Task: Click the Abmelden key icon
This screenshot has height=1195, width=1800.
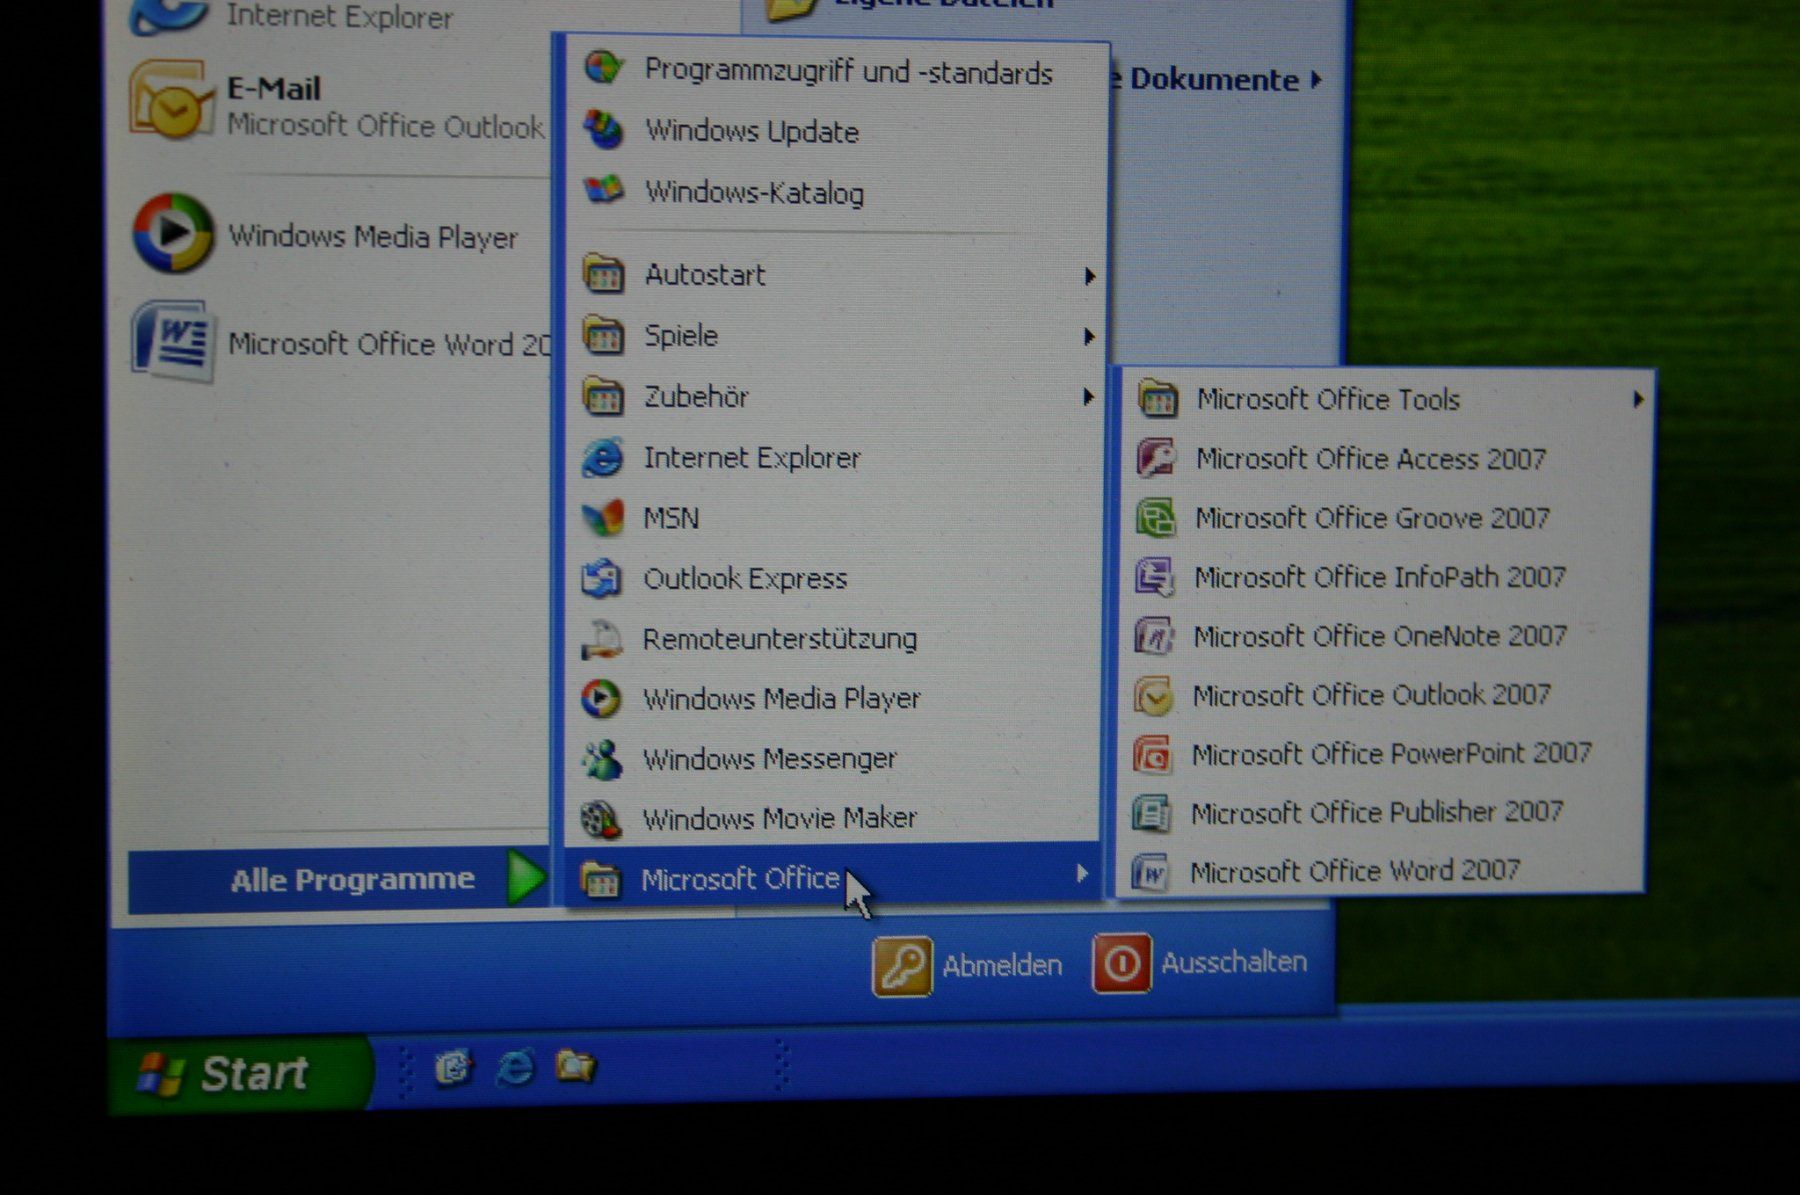Action: click(x=902, y=967)
